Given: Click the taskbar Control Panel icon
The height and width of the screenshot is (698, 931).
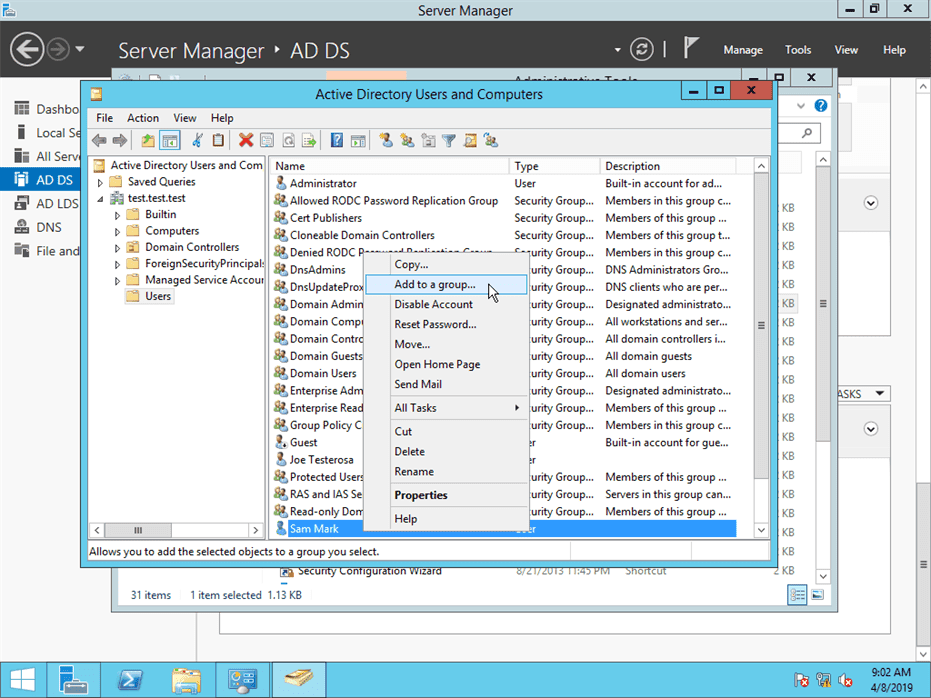Looking at the screenshot, I should (242, 680).
